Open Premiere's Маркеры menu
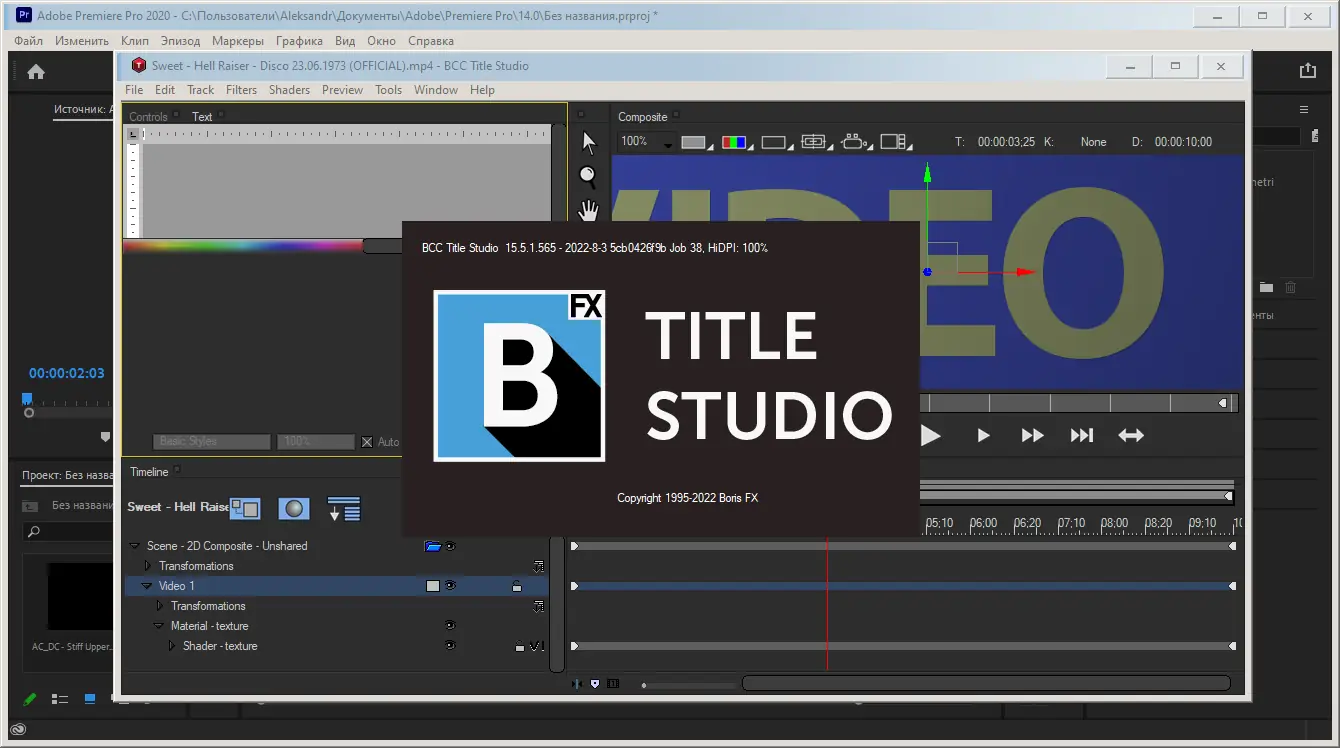 (239, 41)
